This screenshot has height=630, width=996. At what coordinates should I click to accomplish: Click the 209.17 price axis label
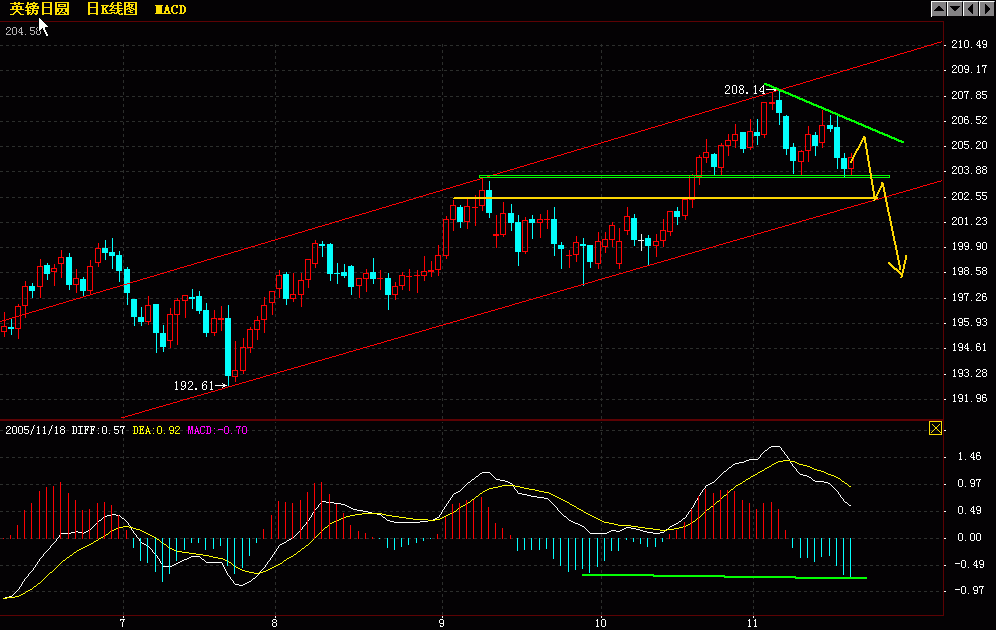click(969, 69)
